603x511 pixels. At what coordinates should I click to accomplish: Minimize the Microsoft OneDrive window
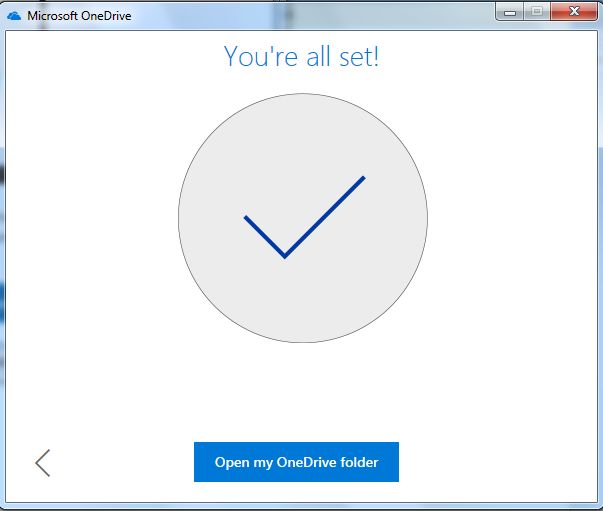pyautogui.click(x=512, y=13)
